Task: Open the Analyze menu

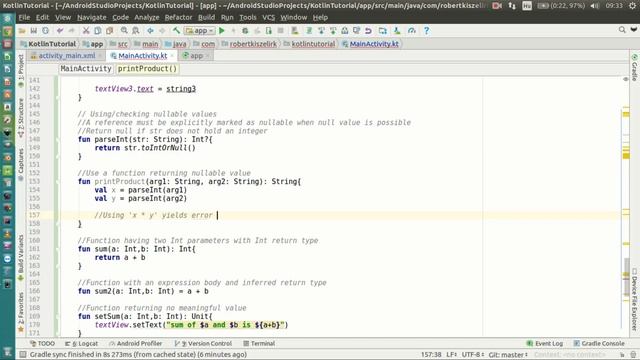Action: tap(147, 18)
